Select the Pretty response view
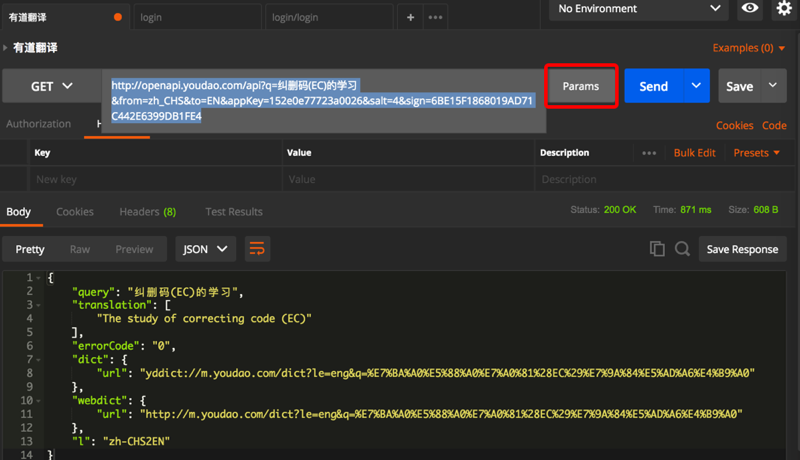The height and width of the screenshot is (460, 800). 30,249
